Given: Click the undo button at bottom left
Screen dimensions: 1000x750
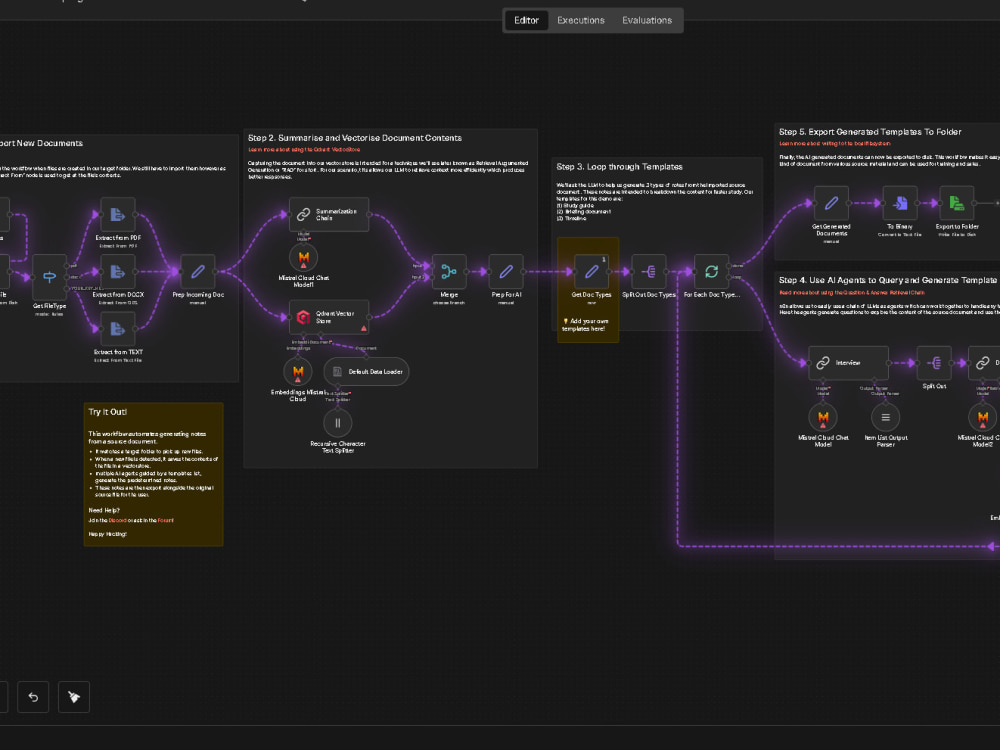Looking at the screenshot, I should [33, 697].
